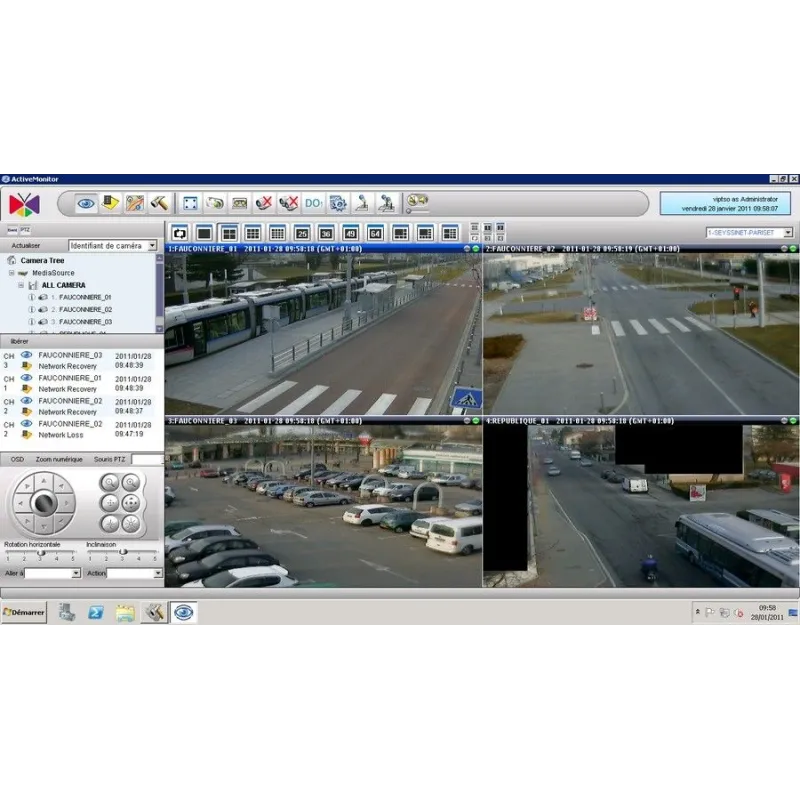This screenshot has height=800, width=800.
Task: Click the auto-sequence layout icon
Action: pyautogui.click(x=180, y=233)
